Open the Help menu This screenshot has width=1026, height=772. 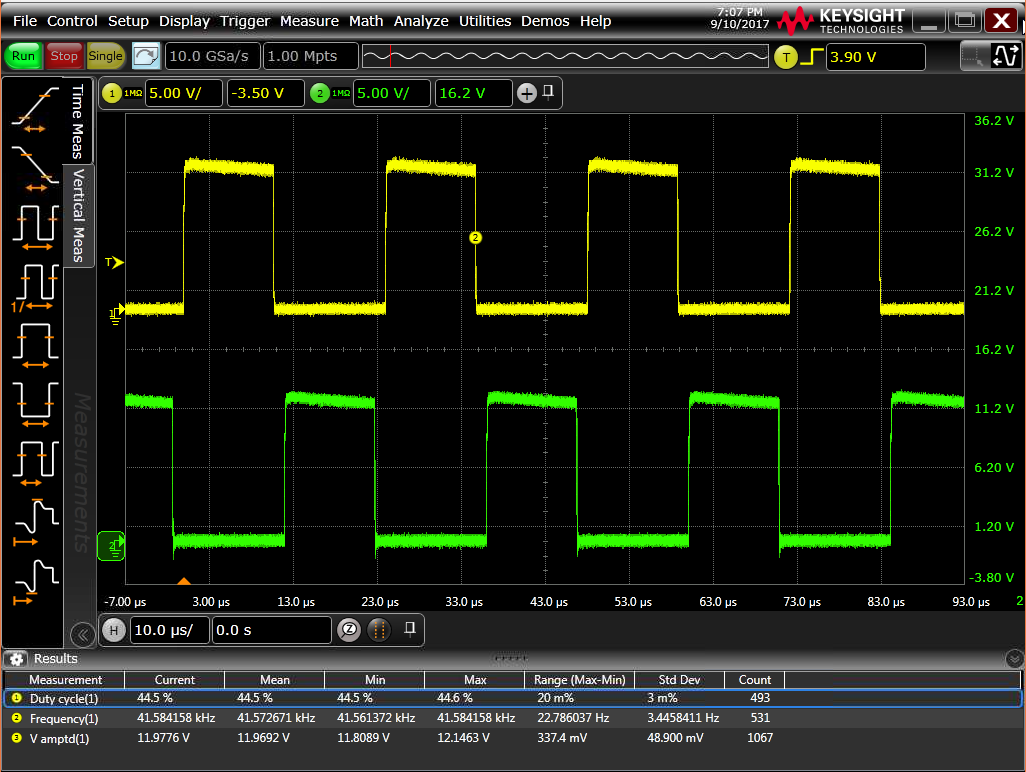595,21
